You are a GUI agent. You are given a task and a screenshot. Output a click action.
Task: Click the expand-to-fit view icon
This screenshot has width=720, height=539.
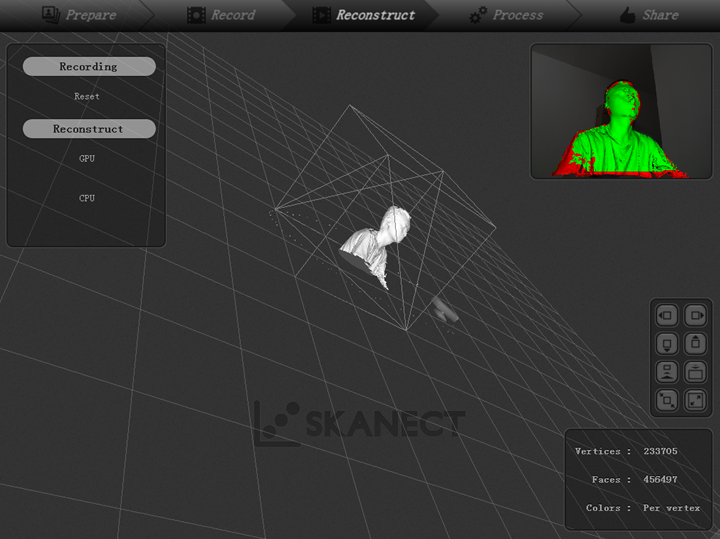click(x=695, y=400)
